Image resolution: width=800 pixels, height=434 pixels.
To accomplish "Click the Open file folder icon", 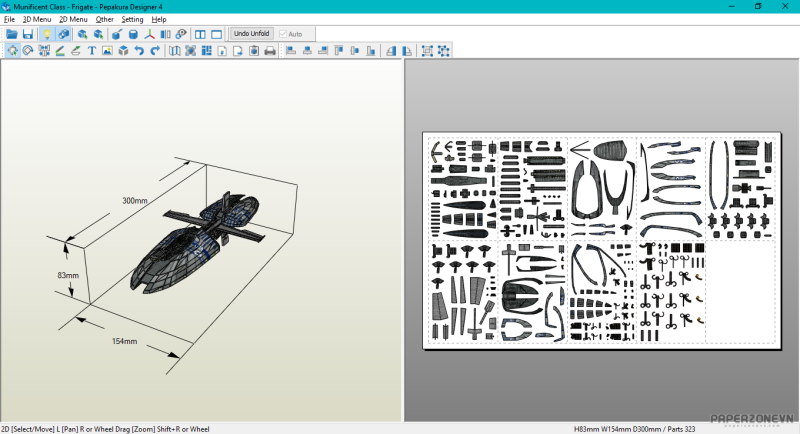I will (12, 34).
